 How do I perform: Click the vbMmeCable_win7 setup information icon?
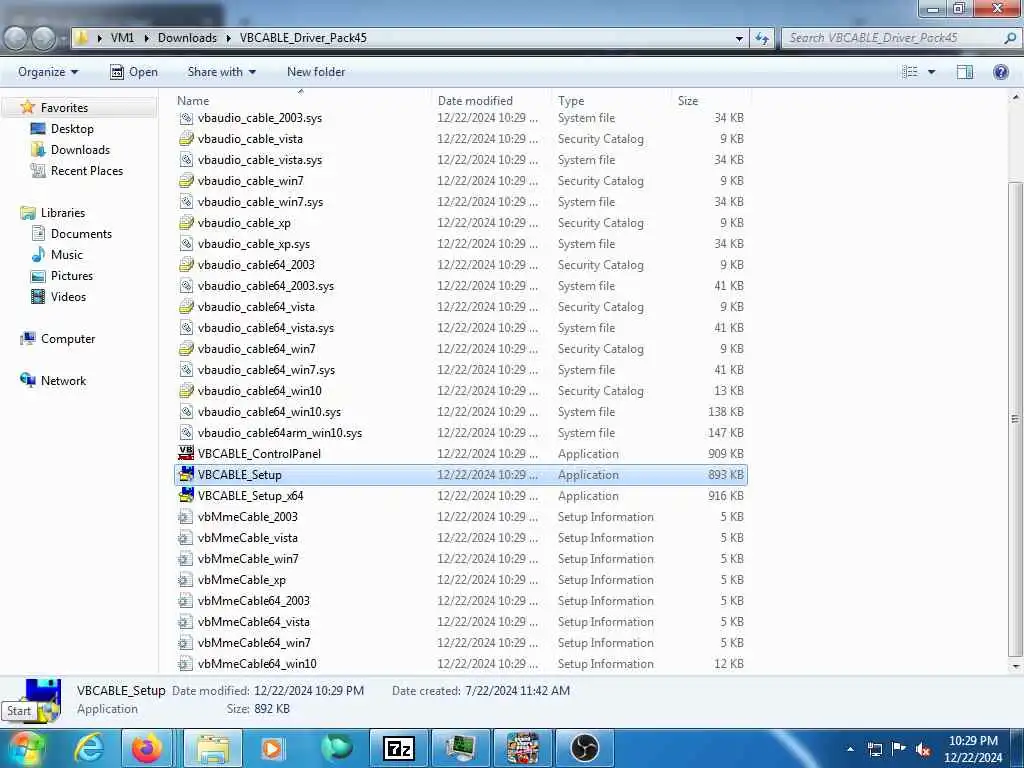coord(186,558)
